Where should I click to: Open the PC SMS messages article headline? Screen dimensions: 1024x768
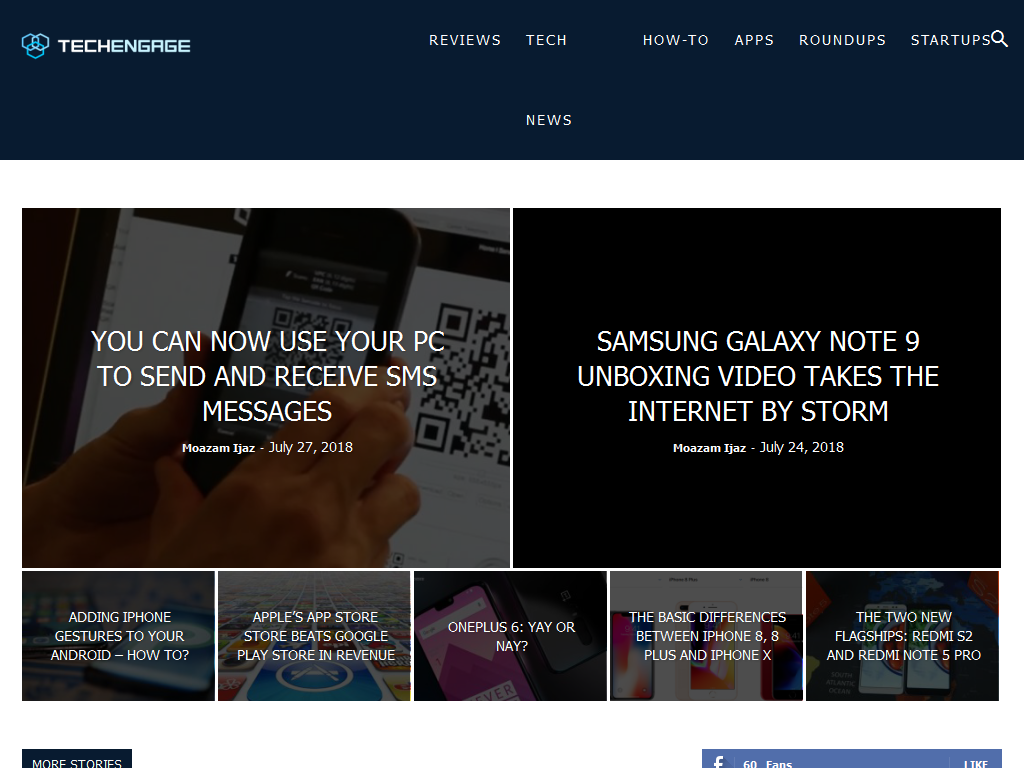tap(267, 376)
